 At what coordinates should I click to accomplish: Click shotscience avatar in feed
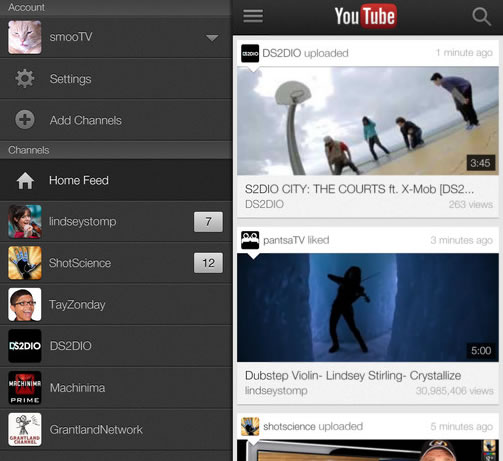(250, 426)
